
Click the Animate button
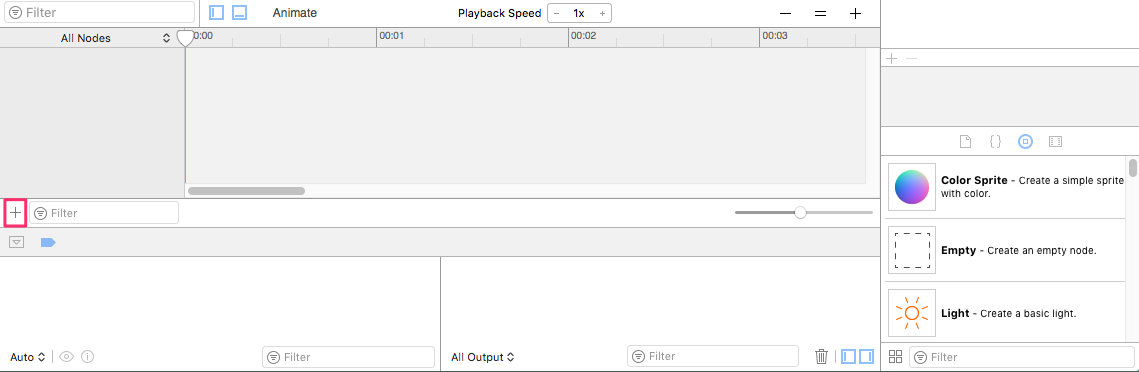coord(295,13)
